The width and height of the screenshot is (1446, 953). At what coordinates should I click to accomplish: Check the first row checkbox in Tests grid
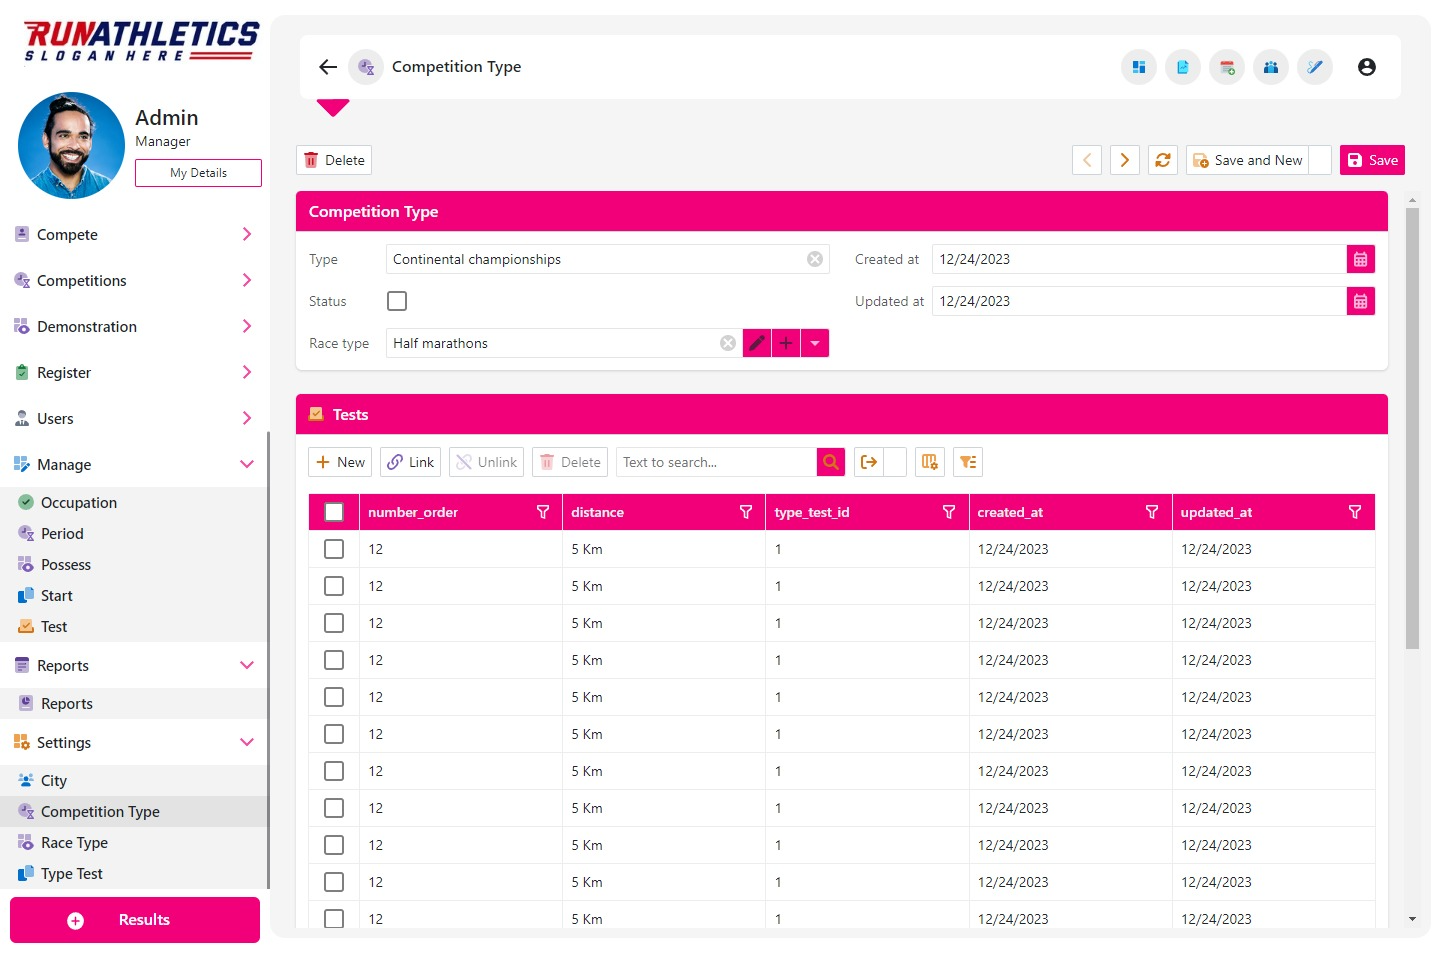[x=334, y=548]
